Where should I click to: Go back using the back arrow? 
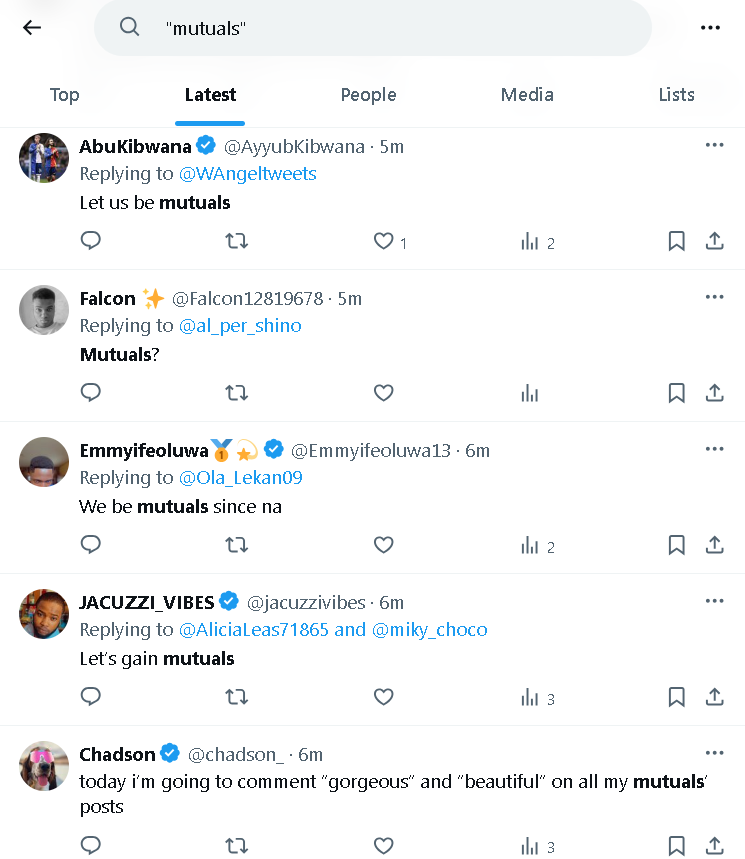(31, 27)
